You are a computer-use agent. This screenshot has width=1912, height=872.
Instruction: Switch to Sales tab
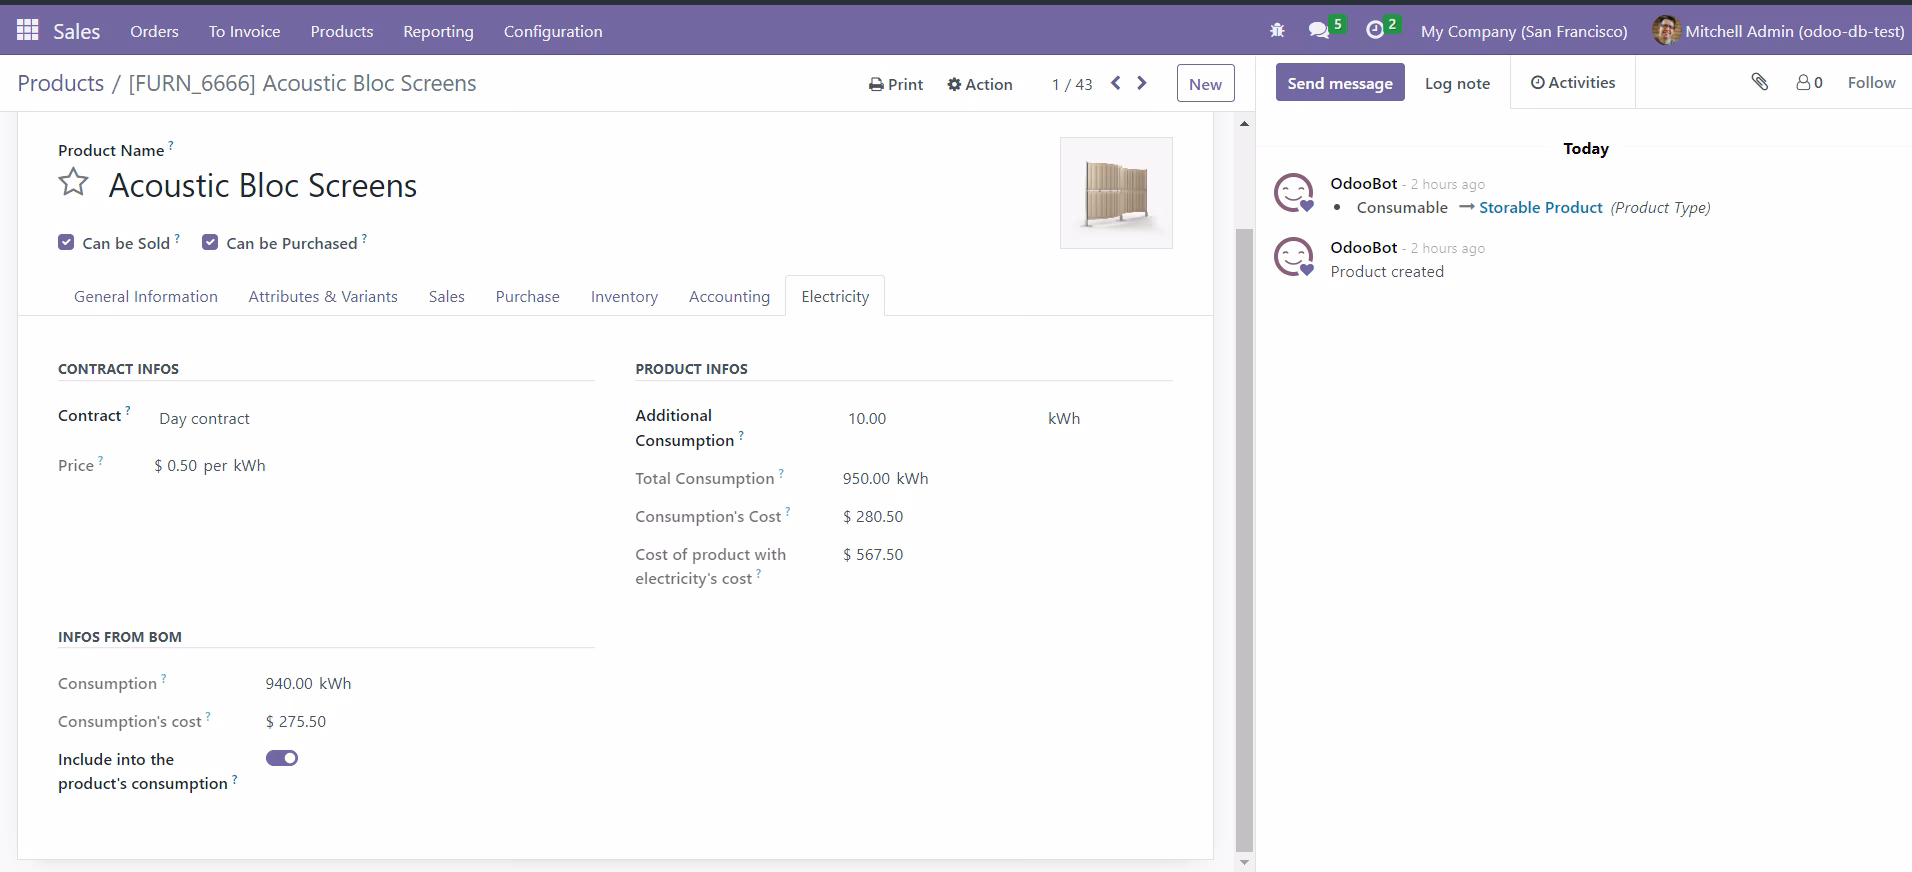click(x=447, y=296)
